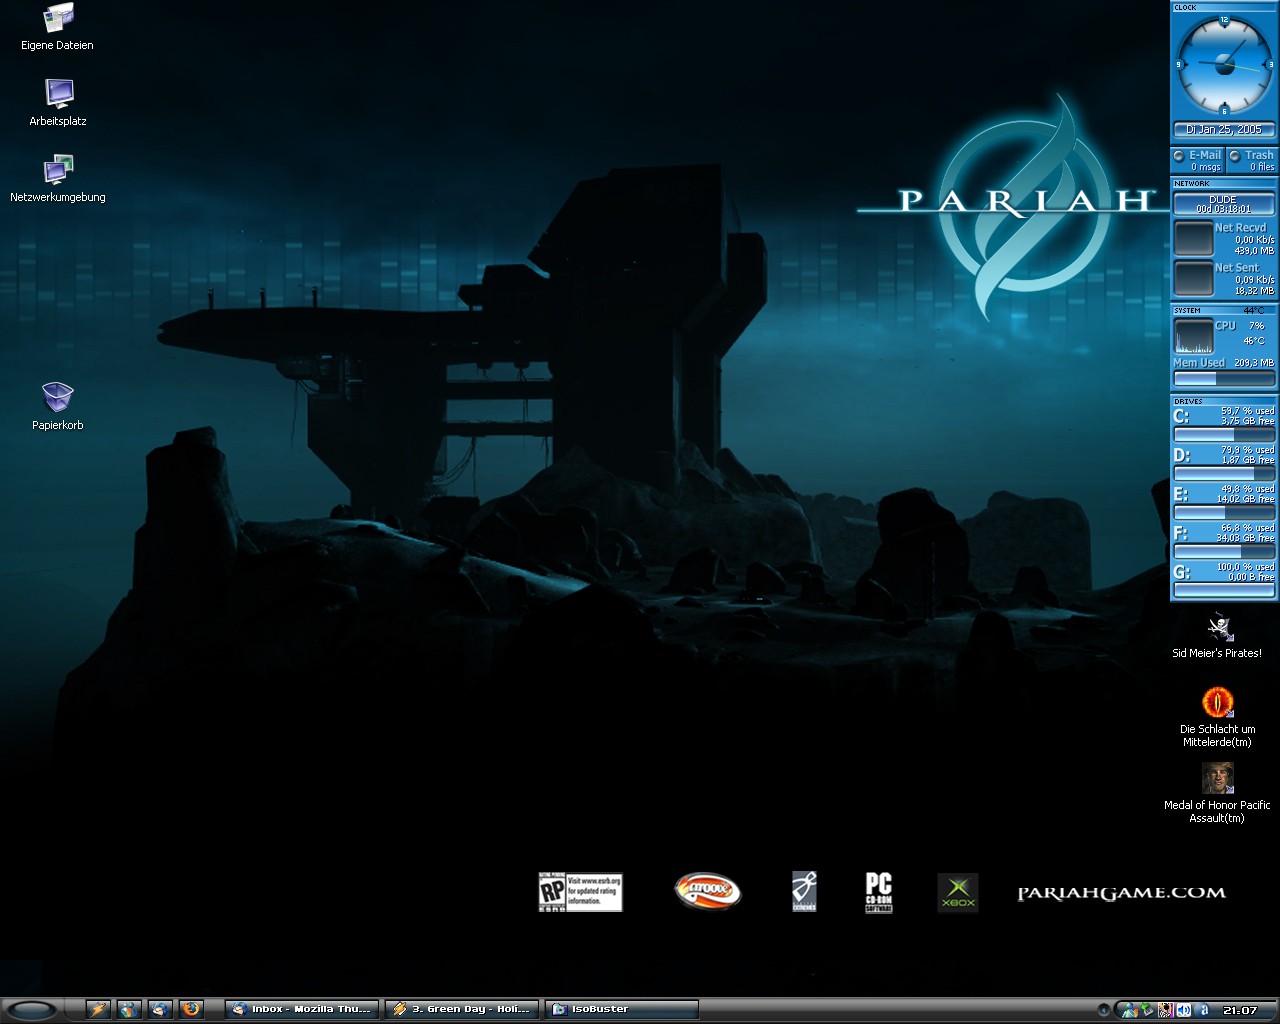Screen dimensions: 1280x1024
Task: Click the 'Net Sent' label
Action: pyautogui.click(x=1237, y=268)
